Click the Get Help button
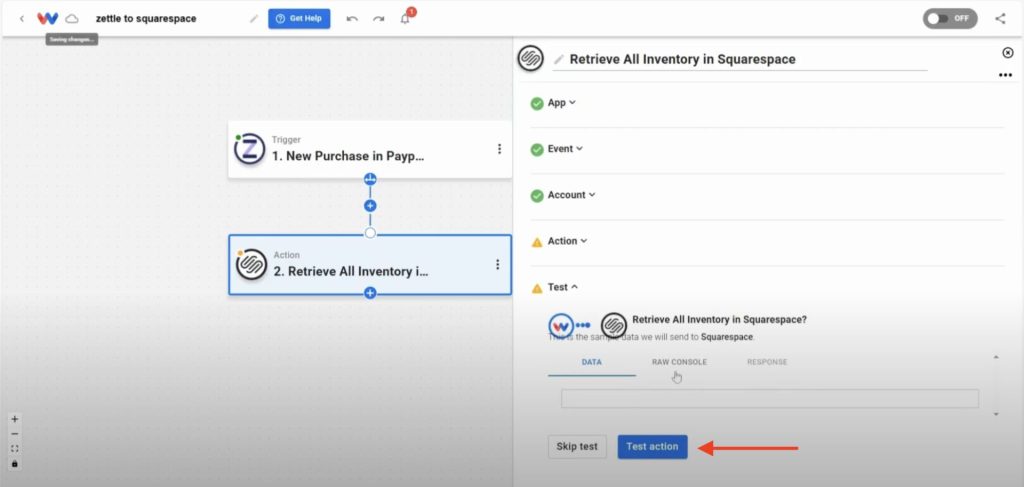This screenshot has height=487, width=1024. [299, 18]
